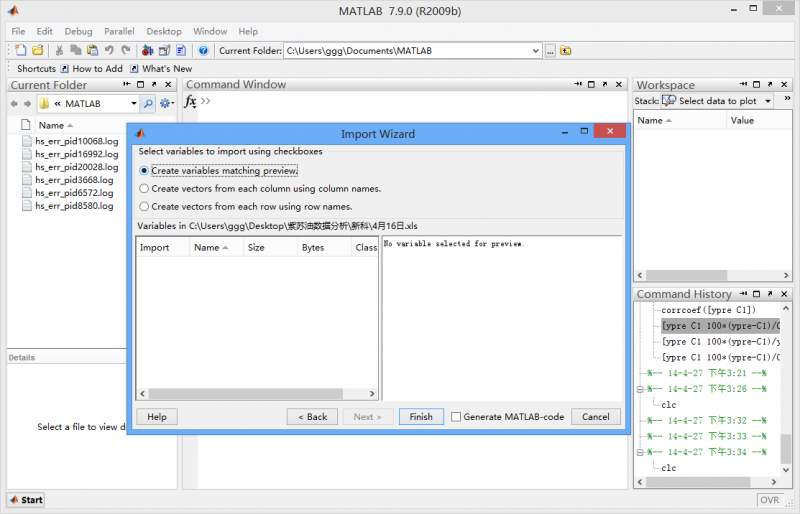This screenshot has height=514, width=800.
Task: Go back in Current Folder panel
Action: coord(14,104)
